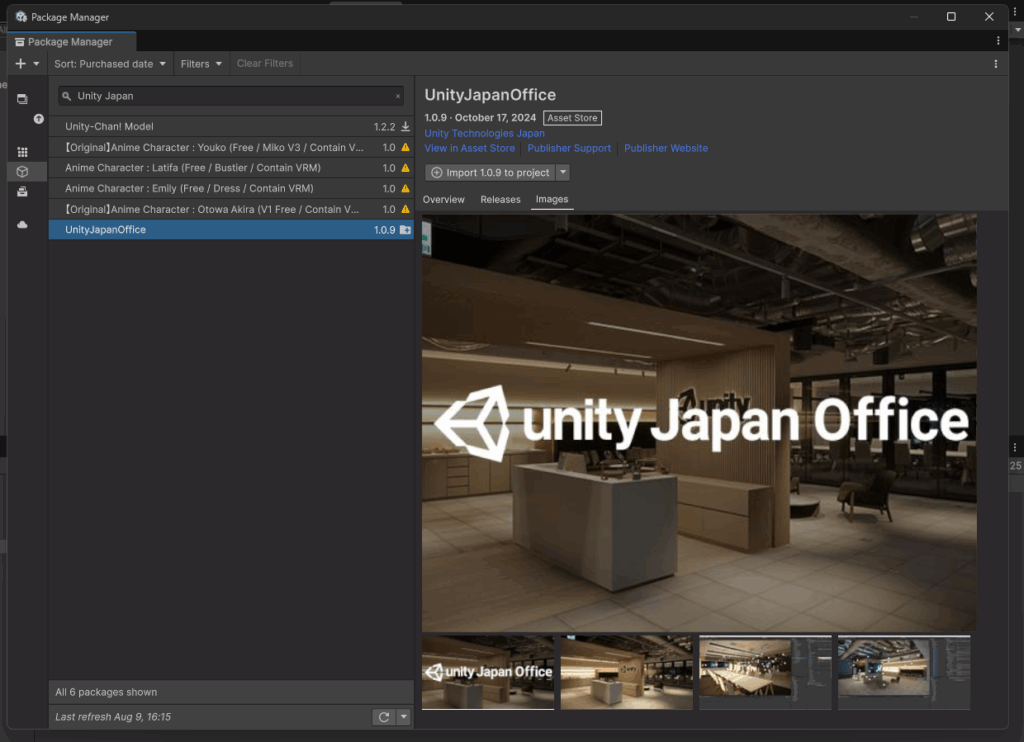The width and height of the screenshot is (1024, 742).
Task: Click the import folder icon on the UnityJapanOffice row
Action: pos(406,229)
